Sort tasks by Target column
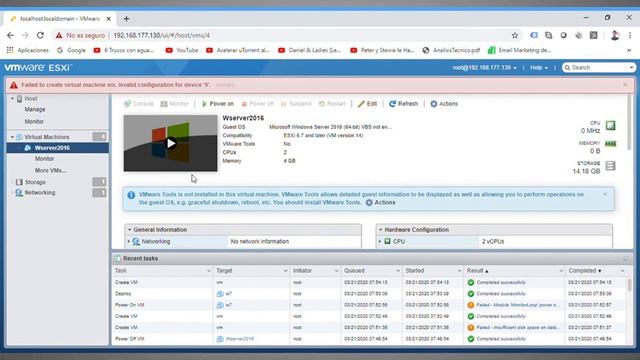Screen dimensions: 640x360 point(224,271)
